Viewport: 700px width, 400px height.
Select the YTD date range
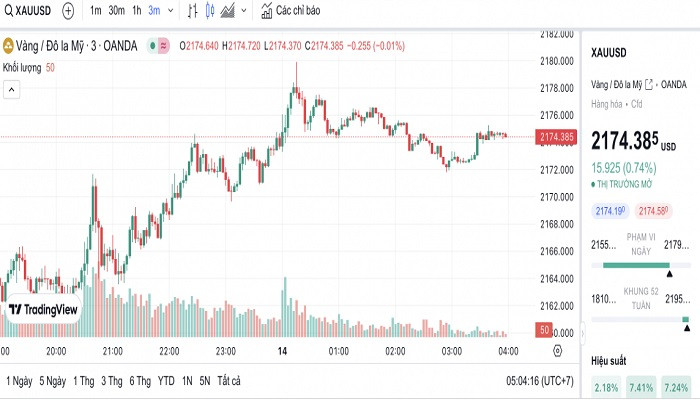coord(166,381)
